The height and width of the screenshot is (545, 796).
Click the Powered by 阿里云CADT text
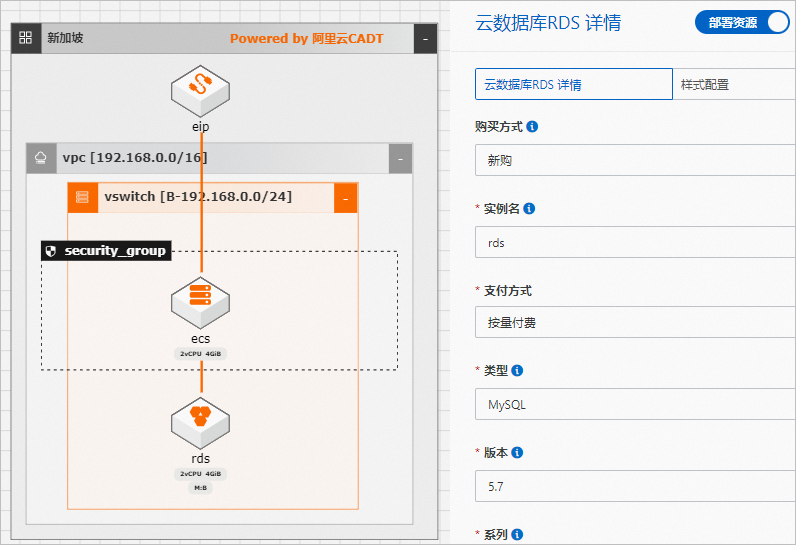(307, 39)
